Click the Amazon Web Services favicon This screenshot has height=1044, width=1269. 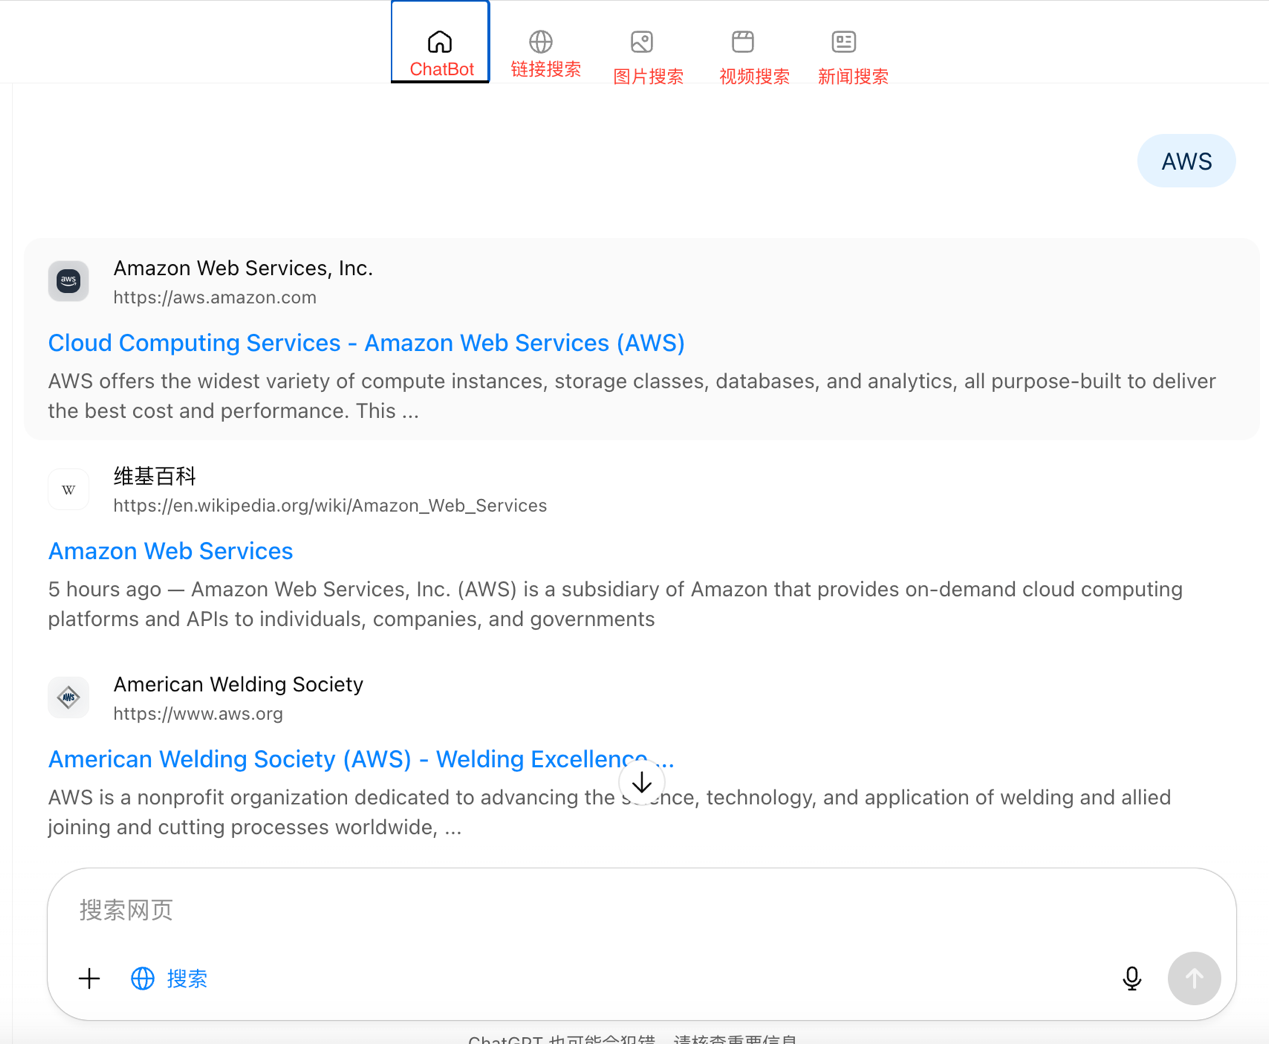pos(69,281)
